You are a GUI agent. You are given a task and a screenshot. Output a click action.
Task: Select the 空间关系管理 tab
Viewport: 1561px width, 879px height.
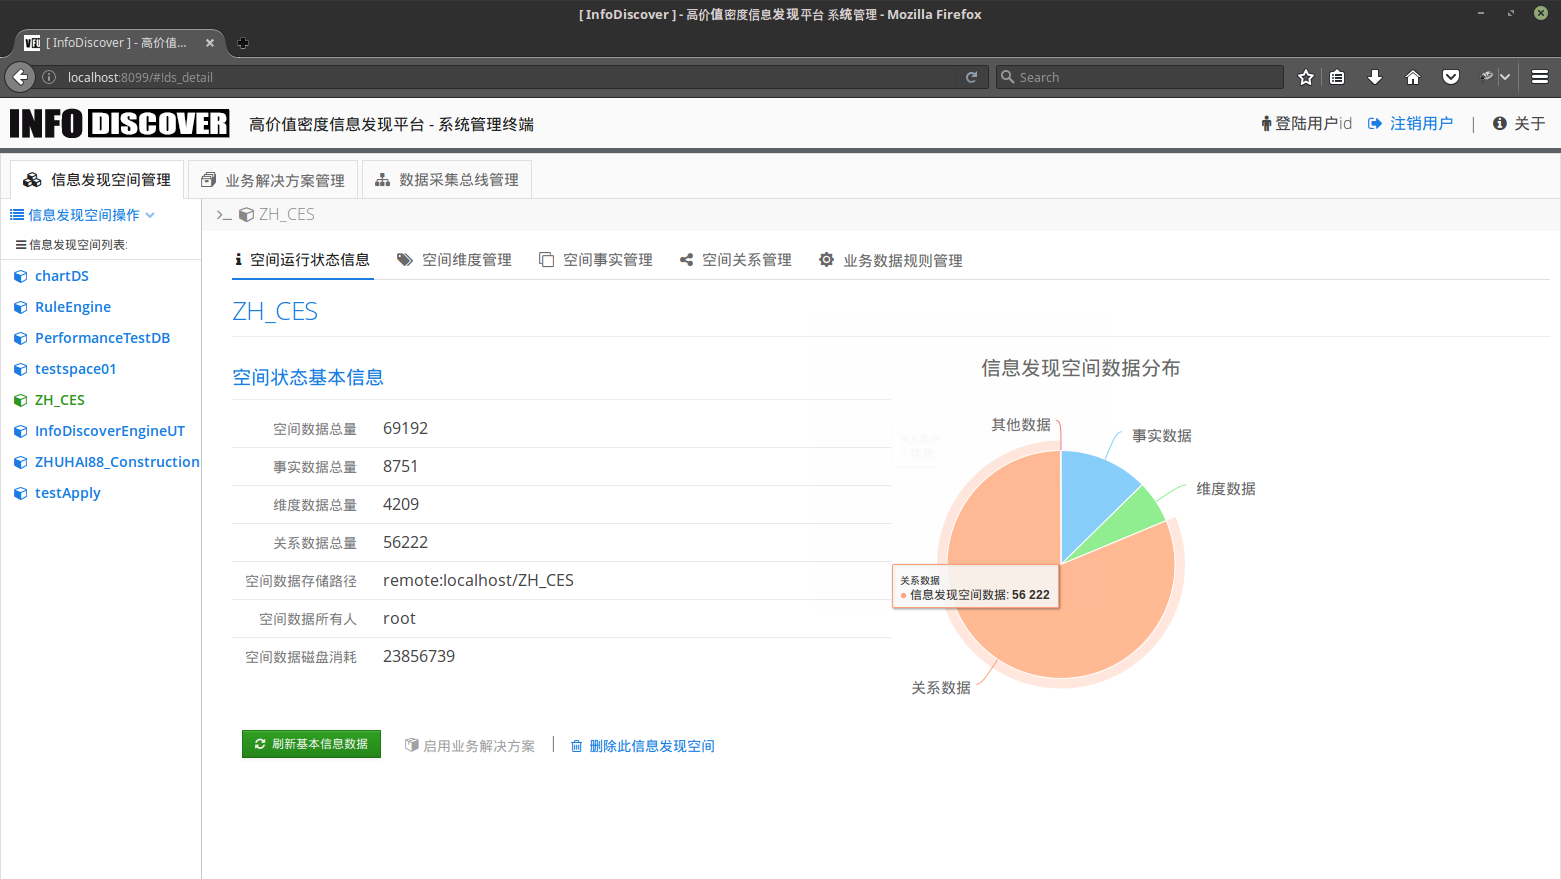(x=735, y=260)
